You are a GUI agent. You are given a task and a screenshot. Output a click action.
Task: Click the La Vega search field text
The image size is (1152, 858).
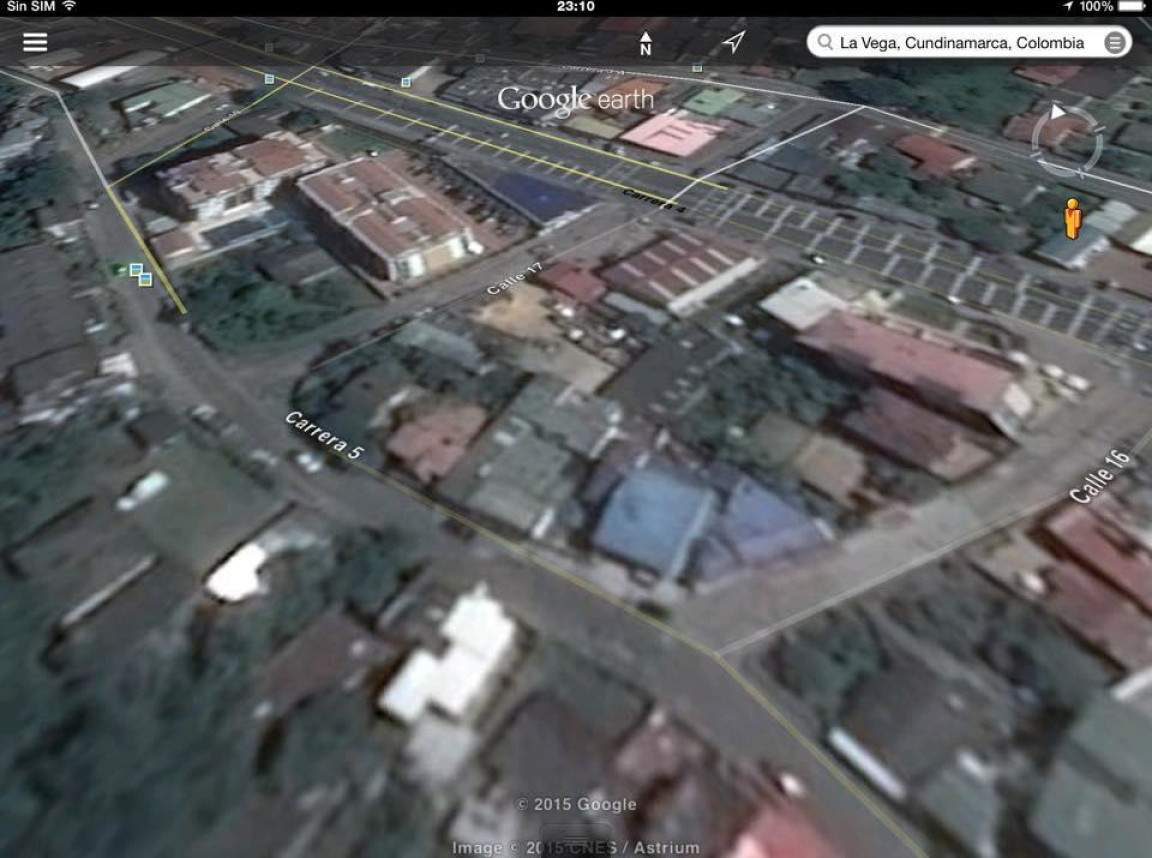point(947,43)
